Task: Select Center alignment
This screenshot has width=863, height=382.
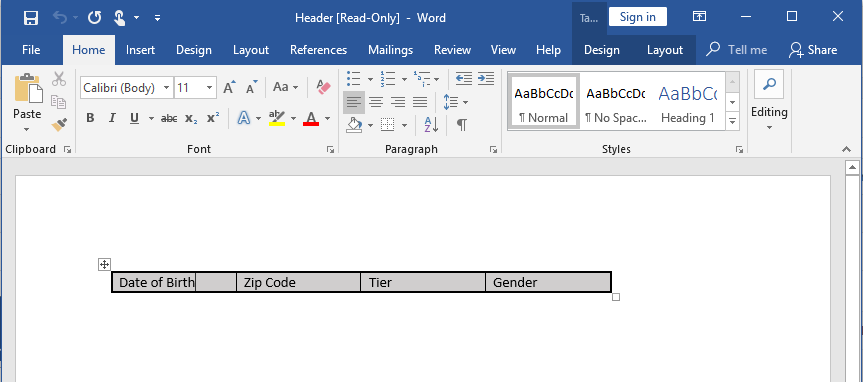Action: [376, 102]
